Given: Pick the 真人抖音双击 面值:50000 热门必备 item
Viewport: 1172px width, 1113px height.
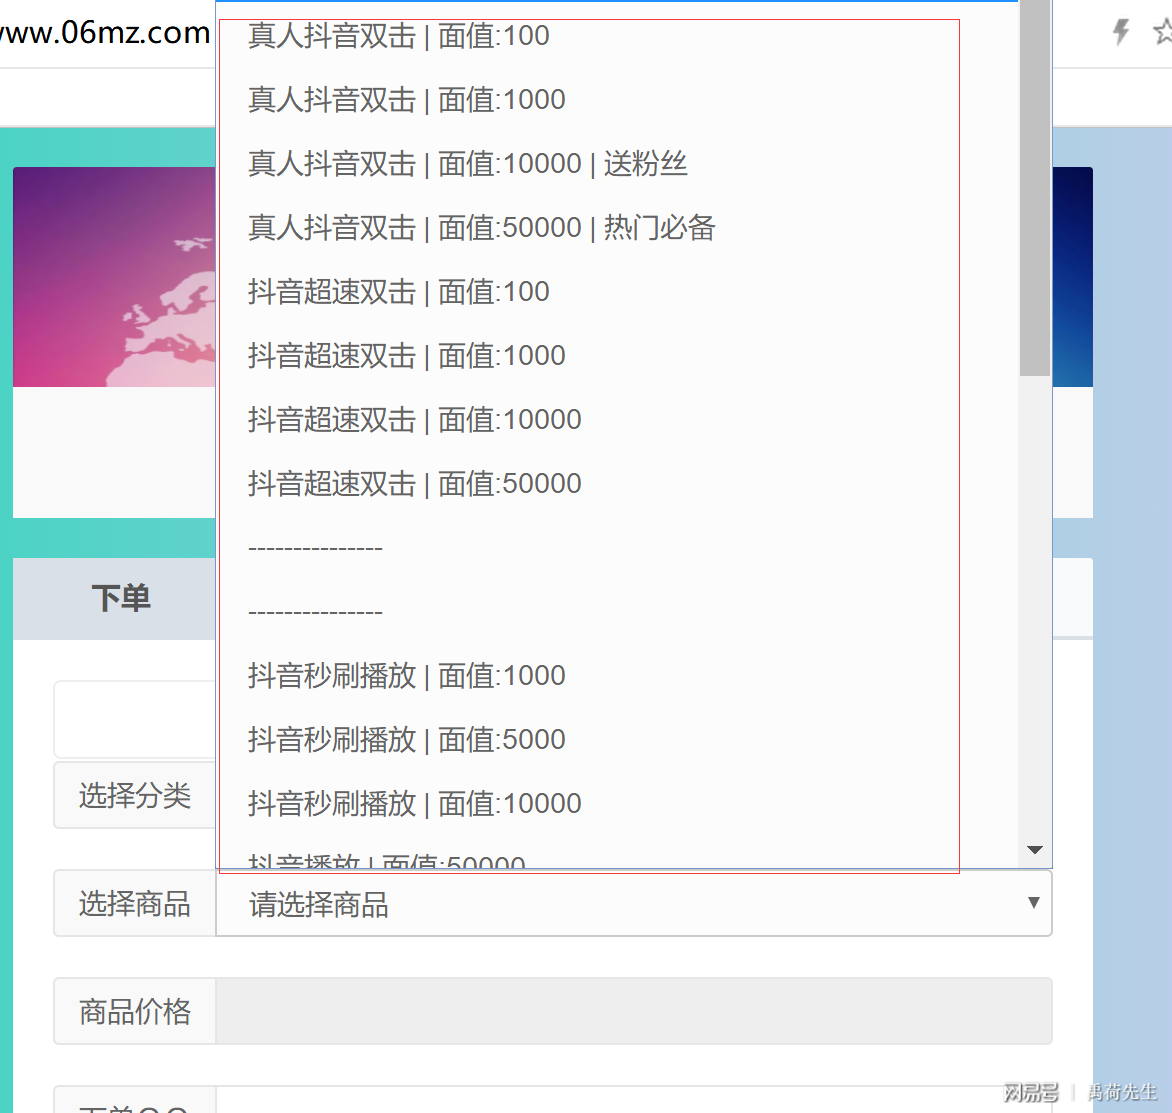Looking at the screenshot, I should 481,227.
